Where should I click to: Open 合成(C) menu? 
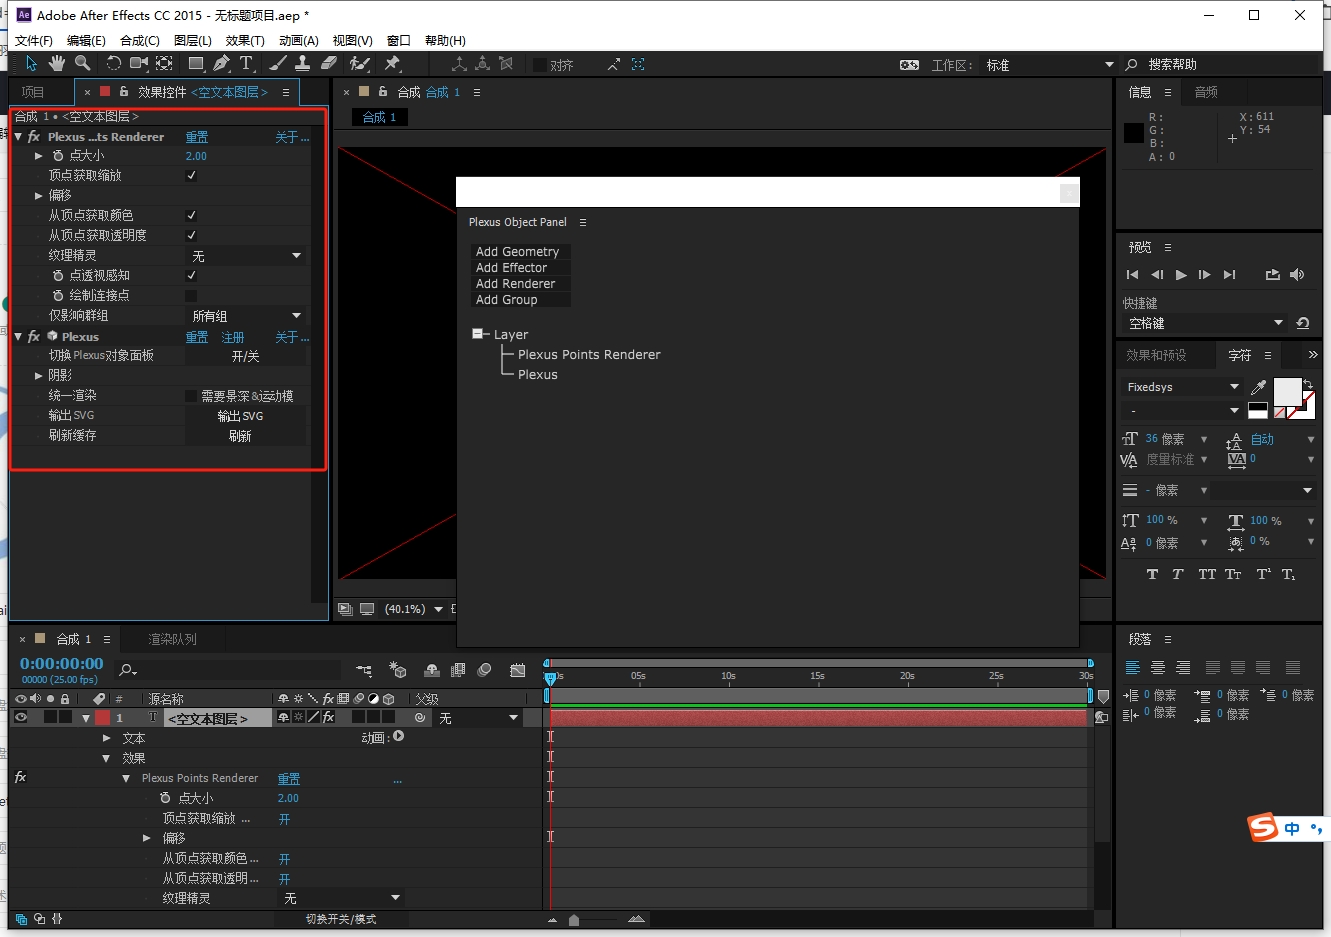tap(140, 41)
